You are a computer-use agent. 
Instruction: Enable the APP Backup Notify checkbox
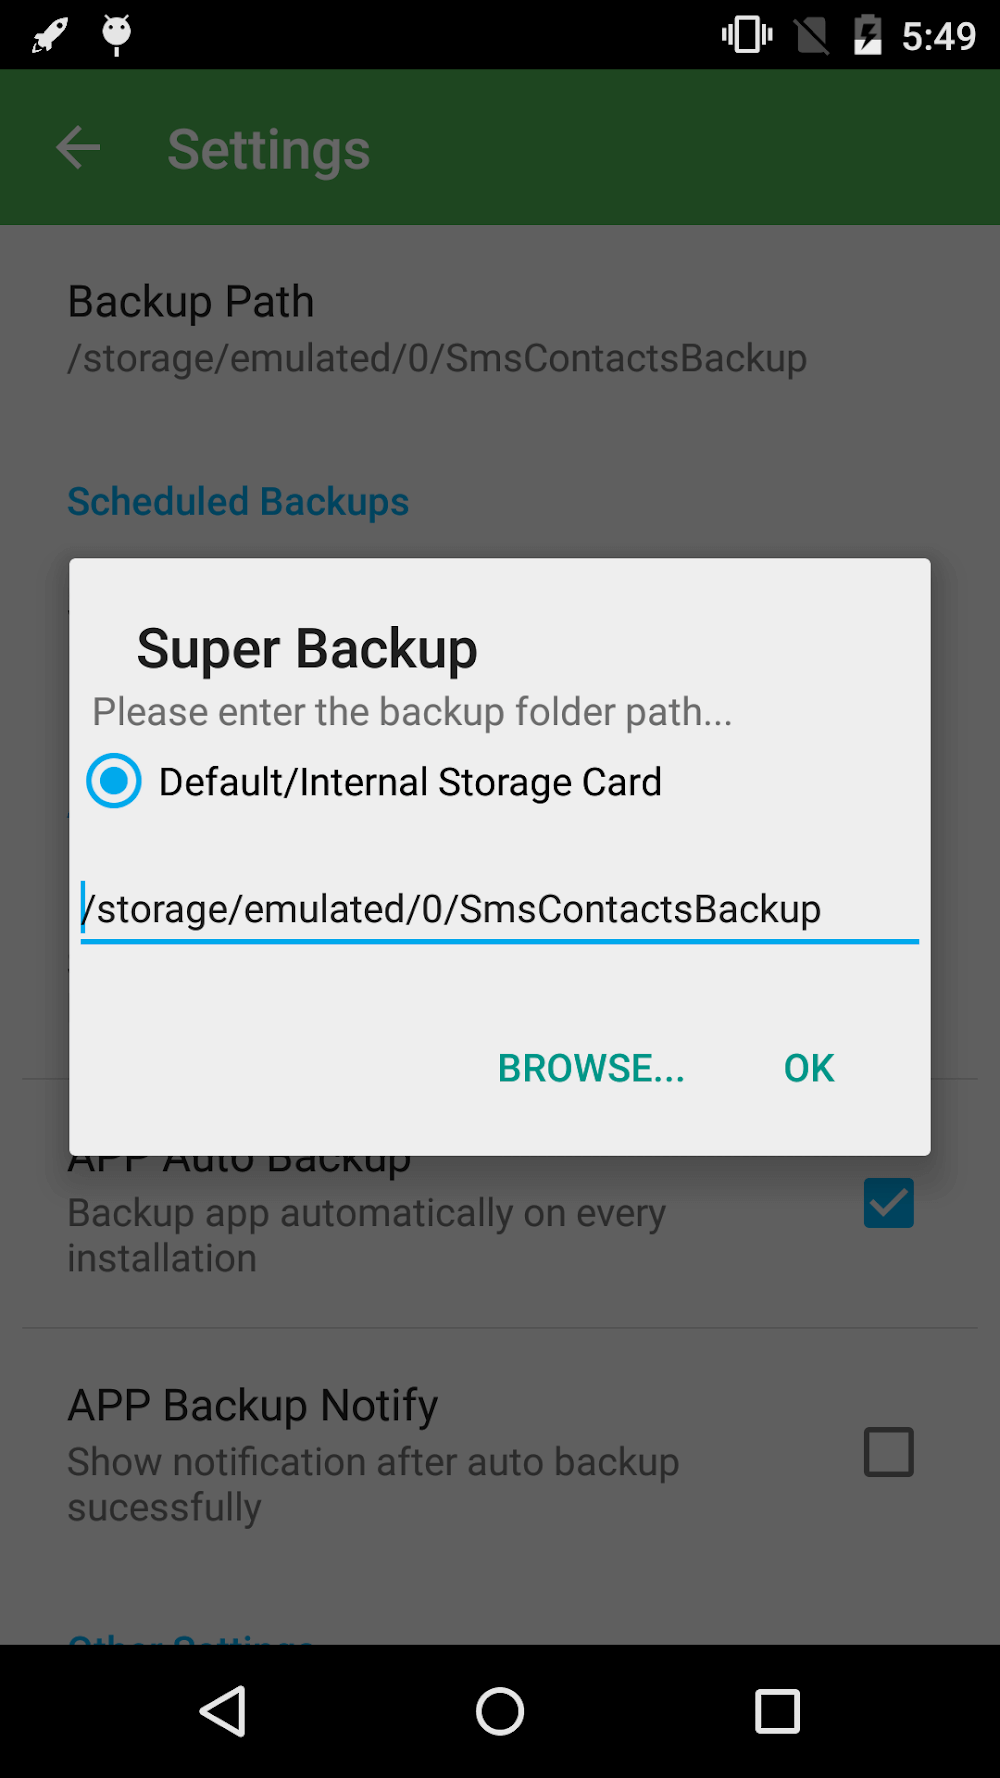(x=888, y=1452)
